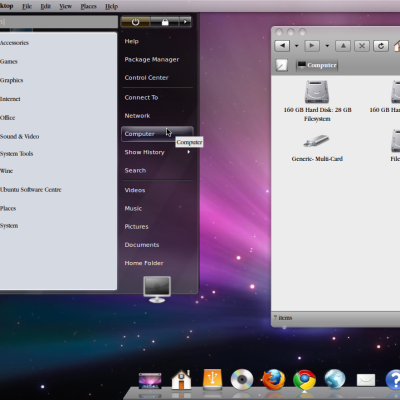The width and height of the screenshot is (400, 400).
Task: Open Package Manager
Action: tap(152, 60)
